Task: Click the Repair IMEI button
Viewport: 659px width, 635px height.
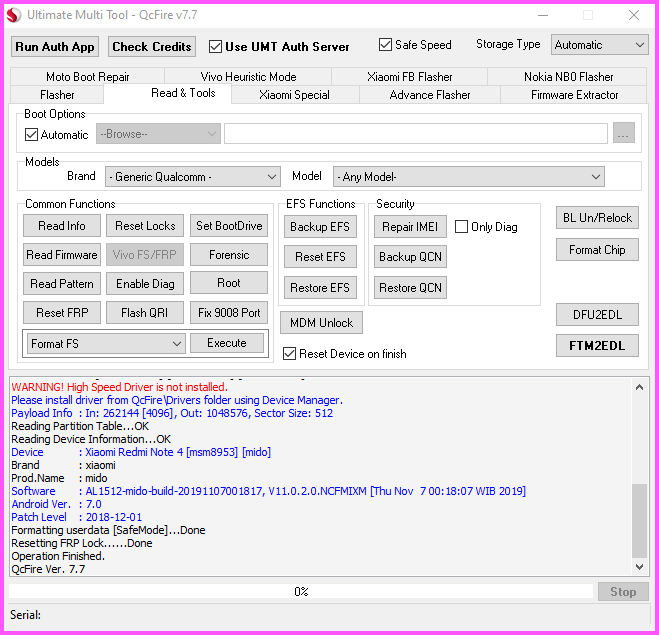Action: (410, 227)
